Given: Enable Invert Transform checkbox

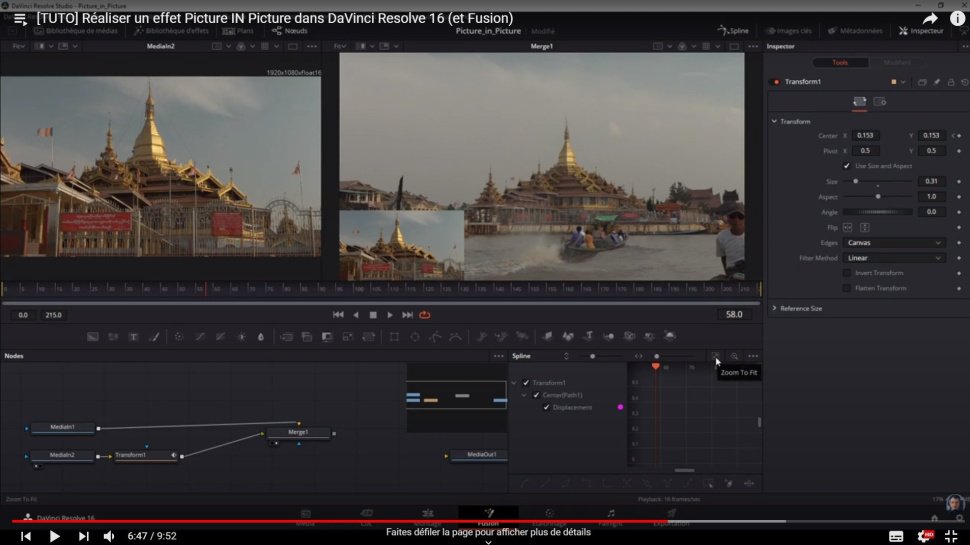Looking at the screenshot, I should coord(846,273).
